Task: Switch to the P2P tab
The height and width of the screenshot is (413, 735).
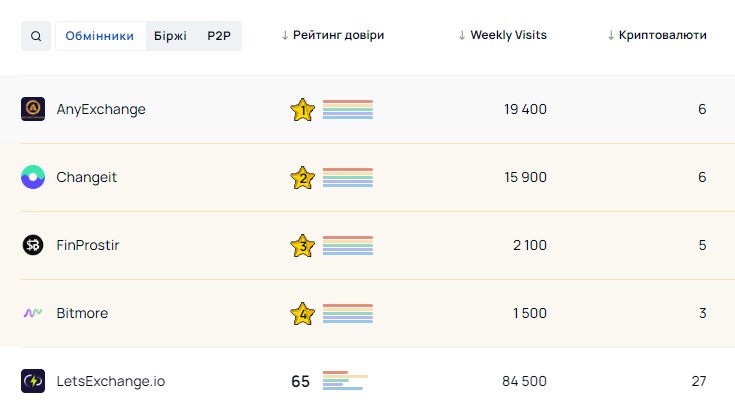Action: [x=218, y=36]
